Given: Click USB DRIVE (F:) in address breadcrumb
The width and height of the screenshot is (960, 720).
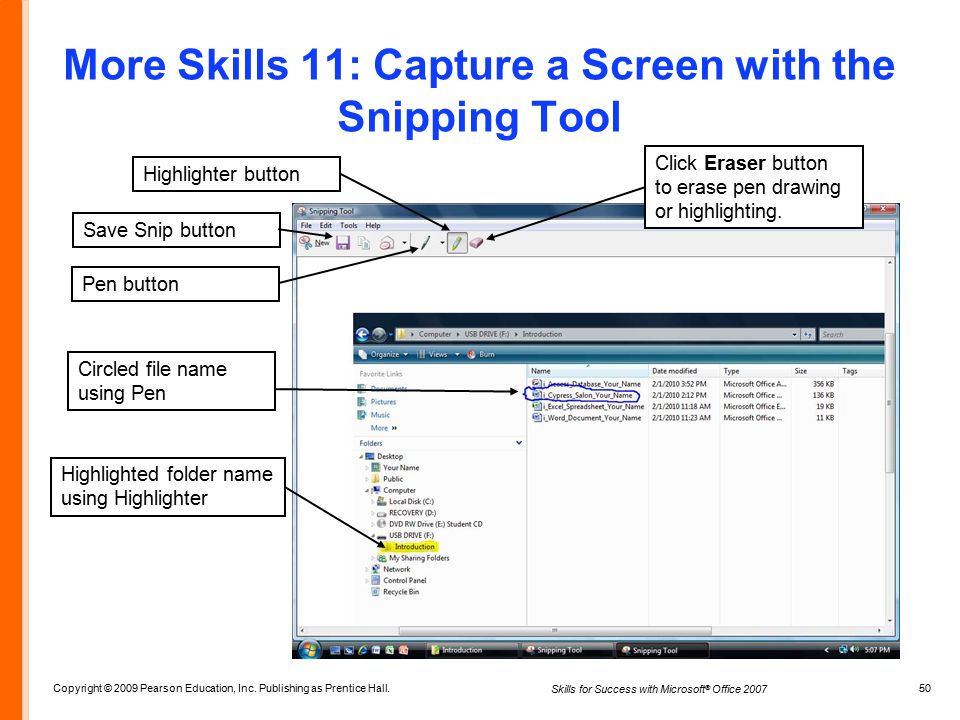Looking at the screenshot, I should 487,334.
